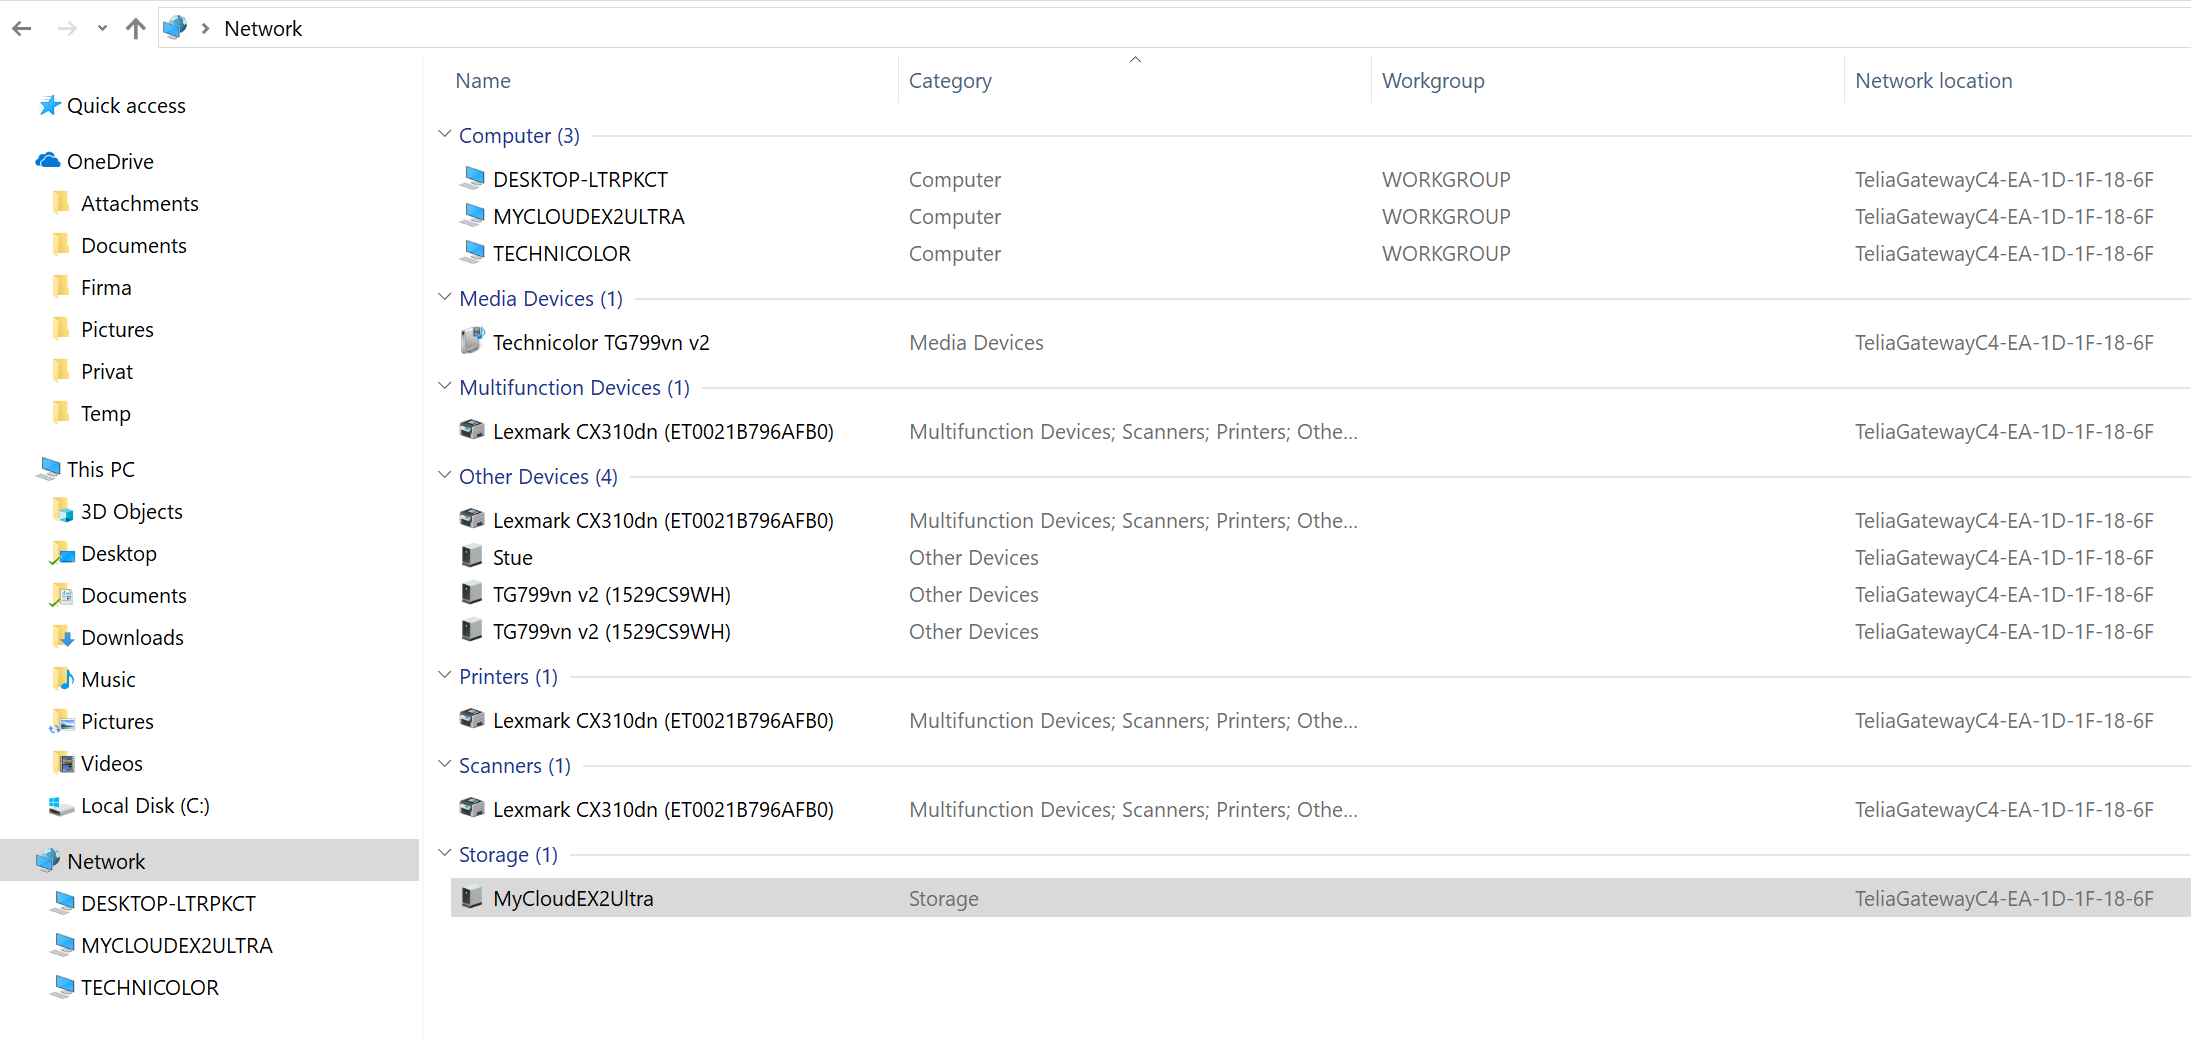2191x1041 pixels.
Task: Go up one level with Up arrow
Action: (136, 28)
